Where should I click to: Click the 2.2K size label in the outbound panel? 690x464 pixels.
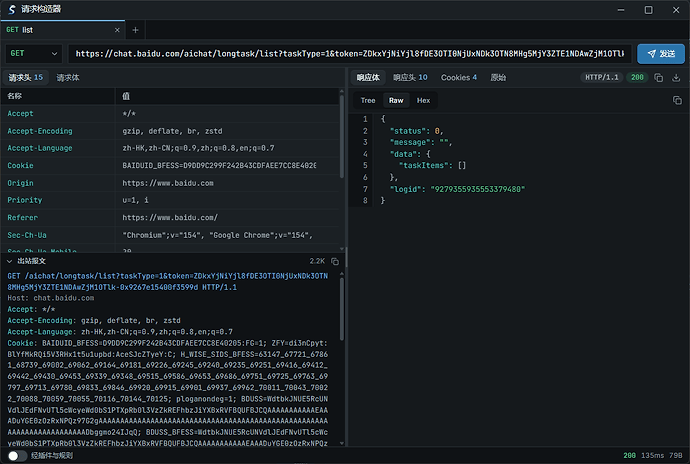[x=317, y=261]
